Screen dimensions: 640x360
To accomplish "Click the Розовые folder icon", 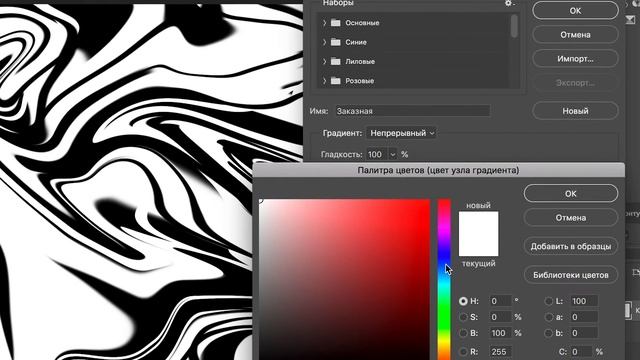I will (x=336, y=81).
